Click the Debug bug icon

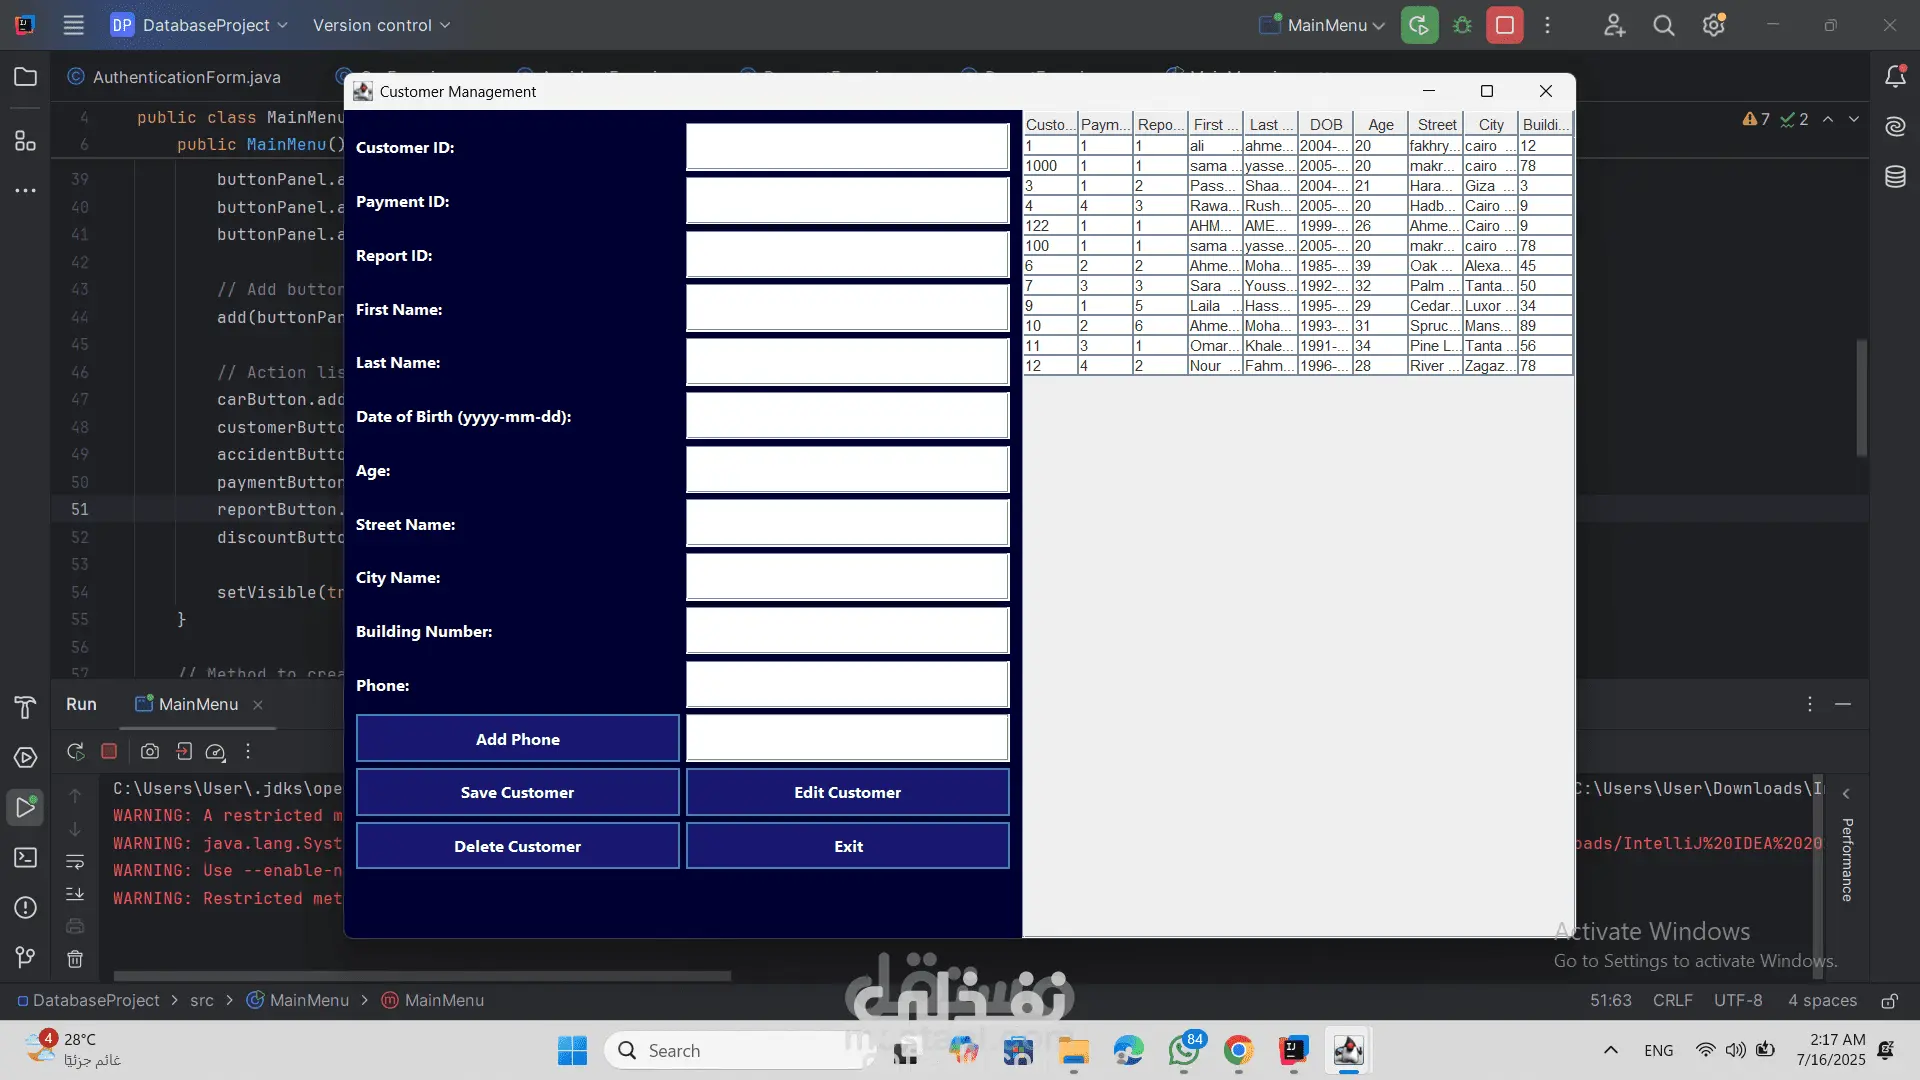1462,25
